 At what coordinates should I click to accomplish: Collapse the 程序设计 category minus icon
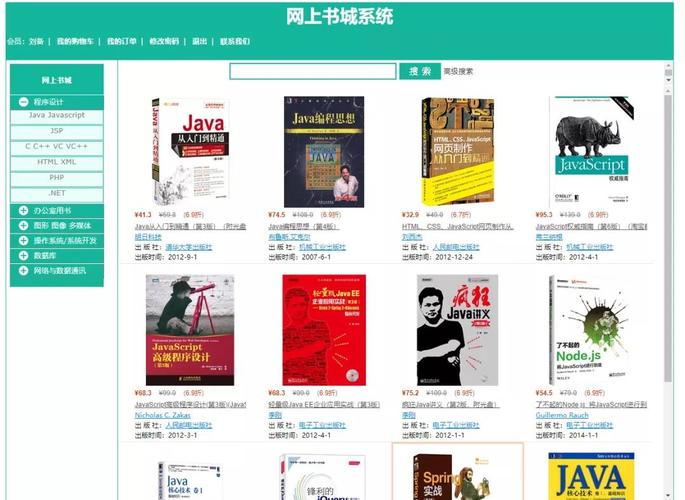[24, 102]
